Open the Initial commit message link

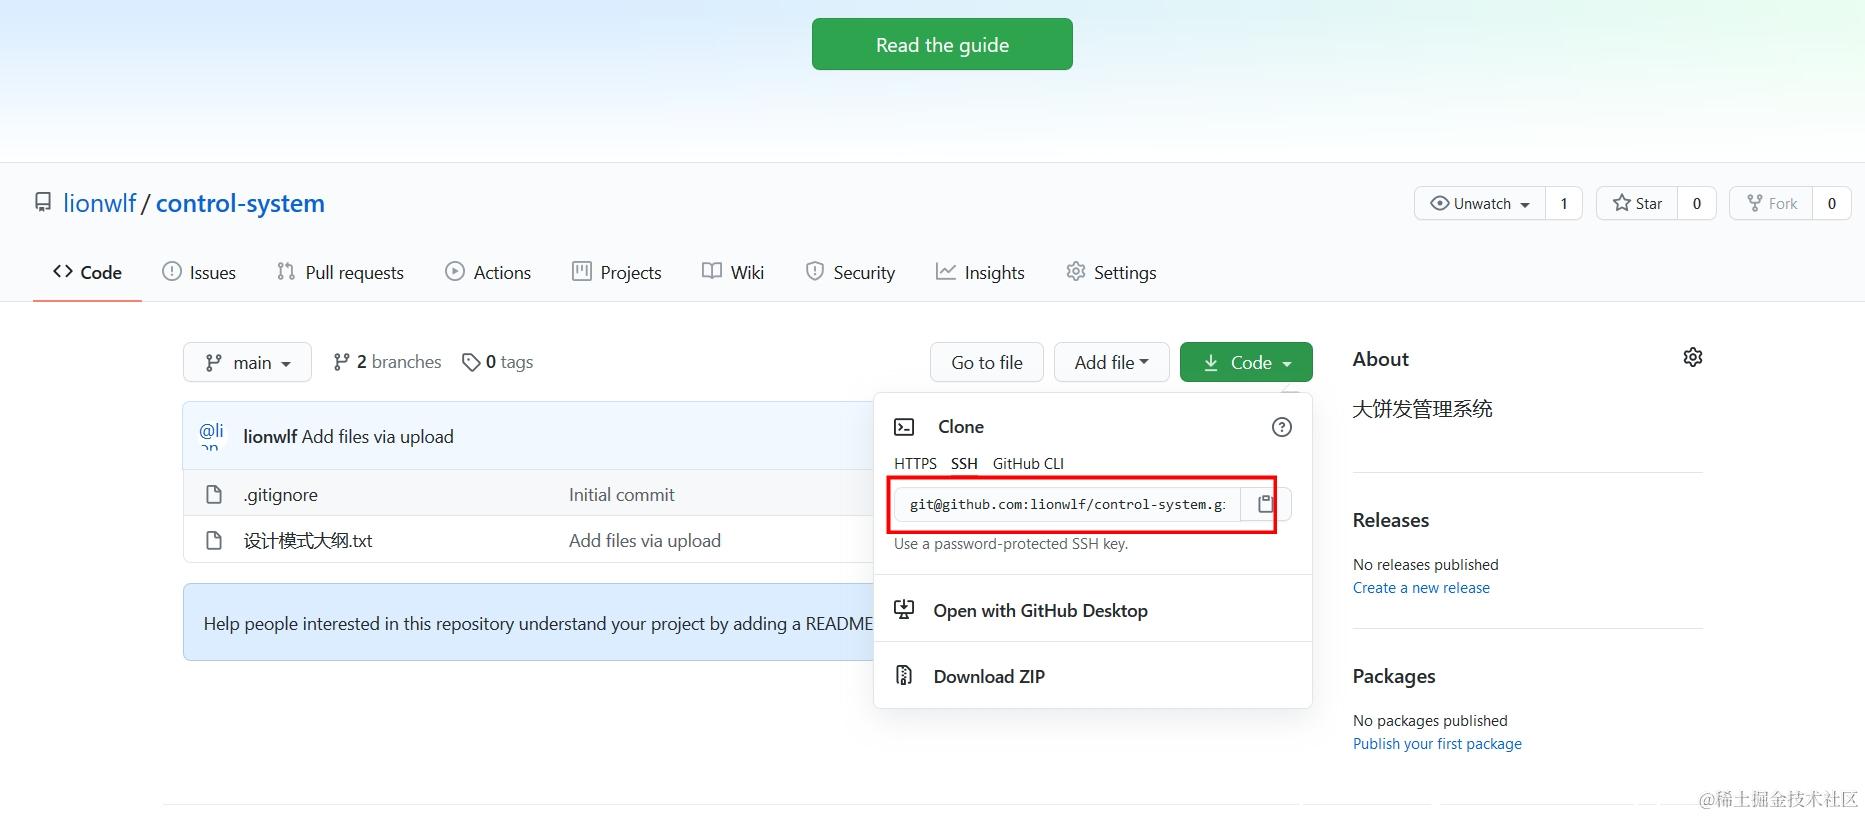(x=621, y=494)
